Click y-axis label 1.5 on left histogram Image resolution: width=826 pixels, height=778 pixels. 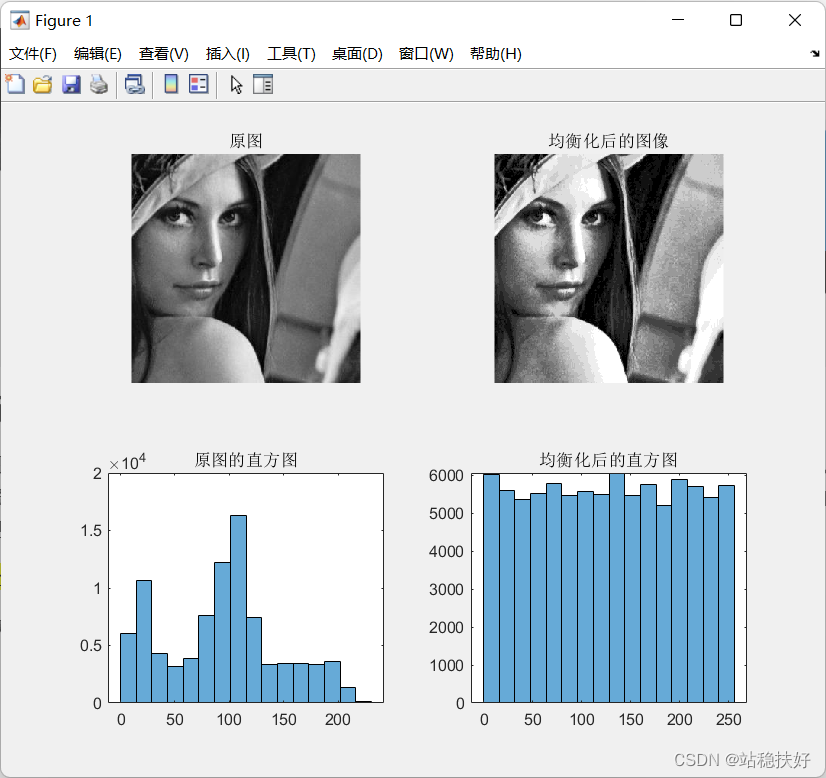(x=91, y=530)
